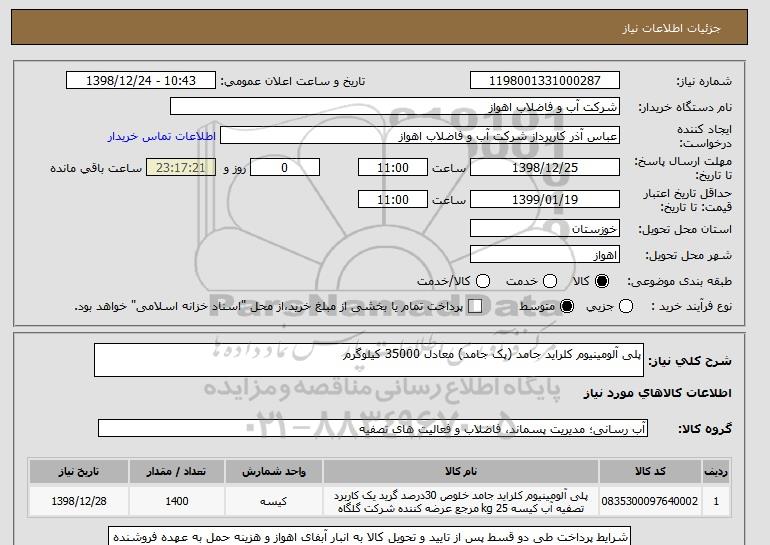
Task: Click the remaining days field showing 0
Action: coord(285,167)
